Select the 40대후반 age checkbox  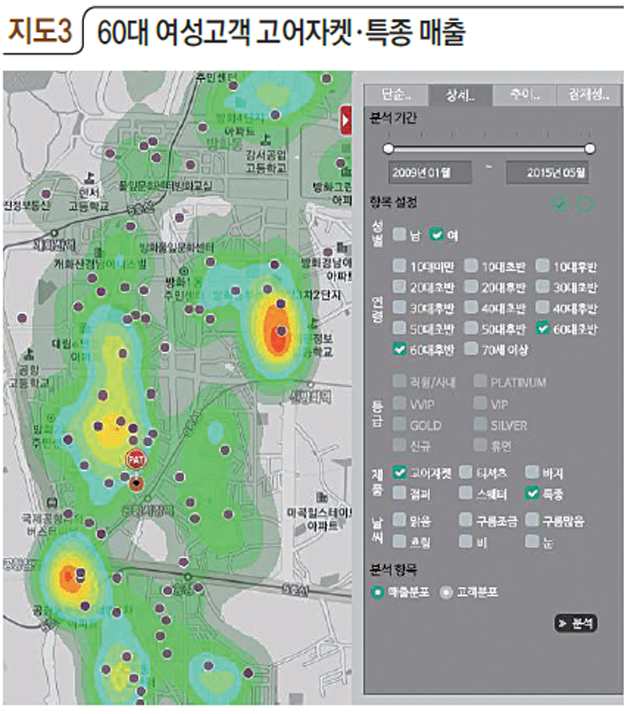click(542, 307)
